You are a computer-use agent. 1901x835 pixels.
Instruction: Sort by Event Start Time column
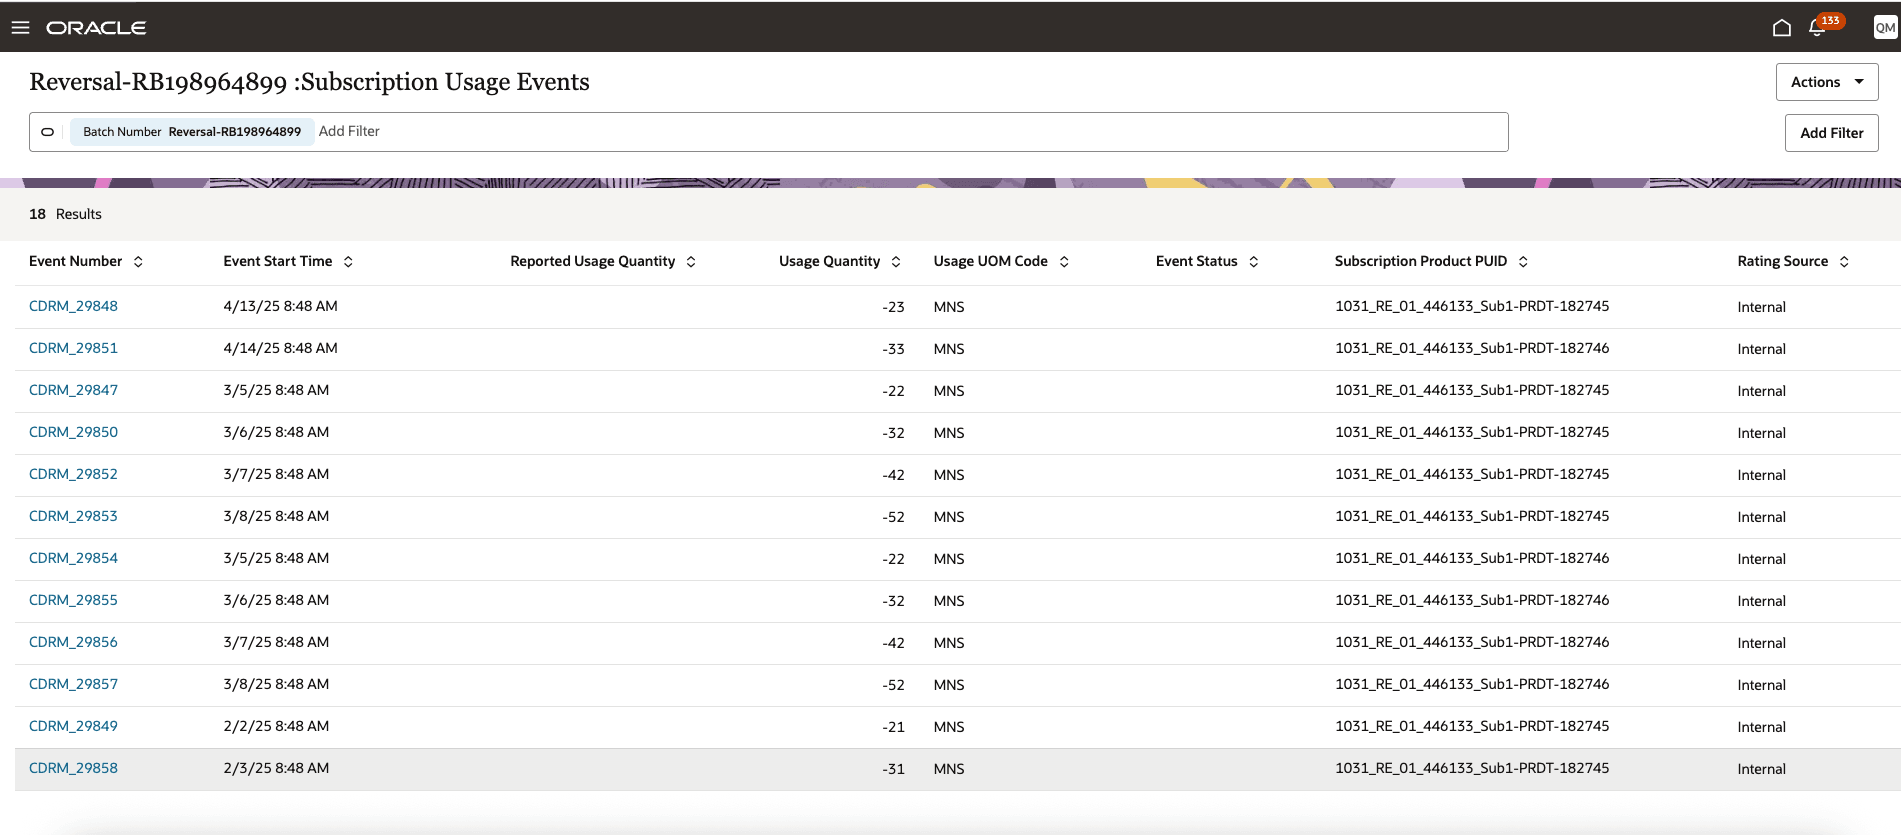click(348, 262)
